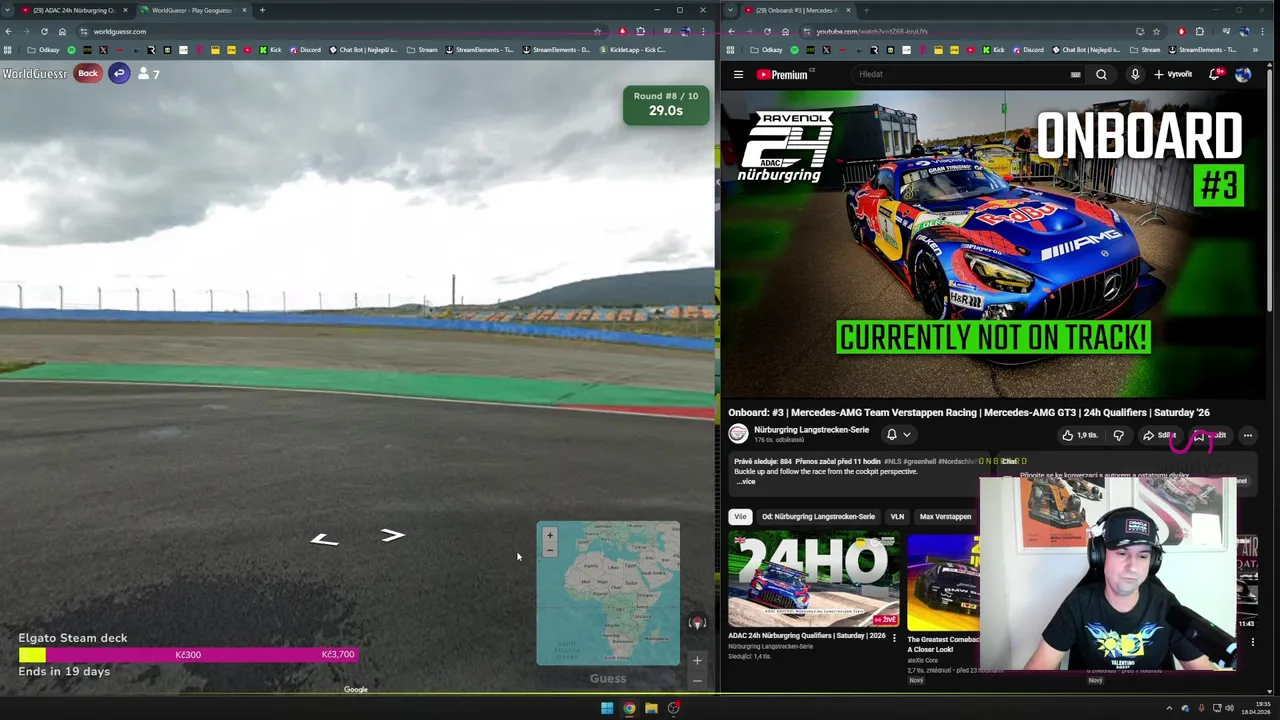Zoom in on the WorldGuessr mini map
Screen dimensions: 1280x720
tap(549, 535)
